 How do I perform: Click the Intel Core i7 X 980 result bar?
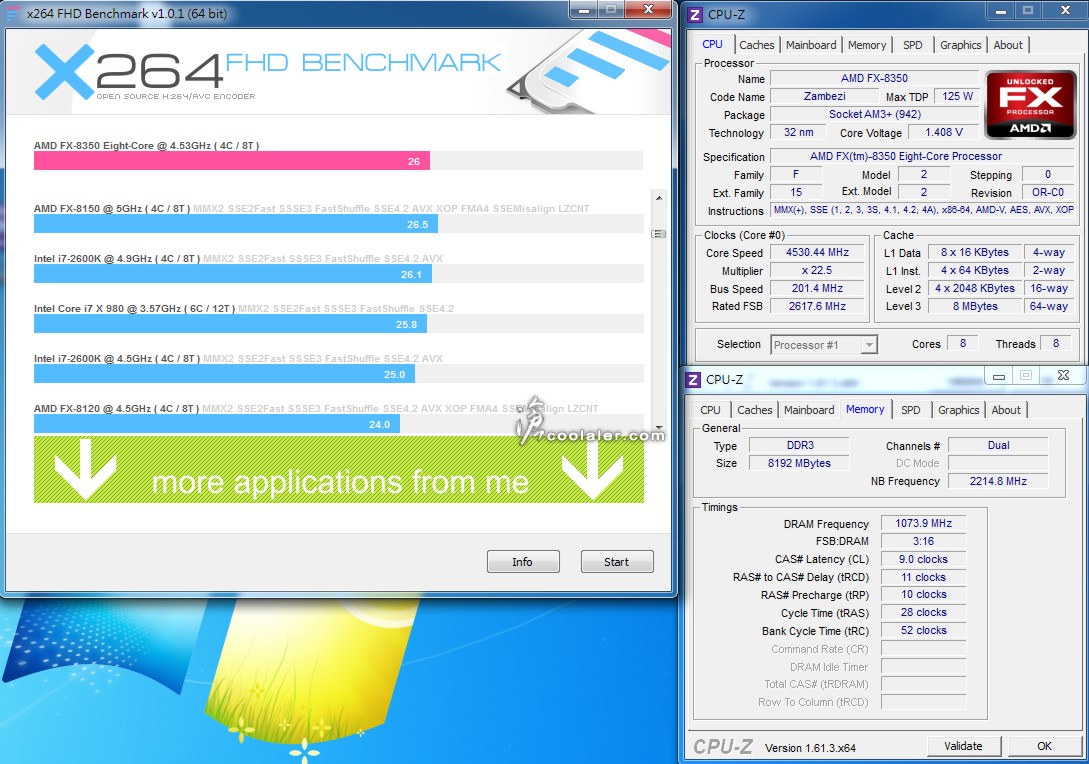(x=231, y=324)
